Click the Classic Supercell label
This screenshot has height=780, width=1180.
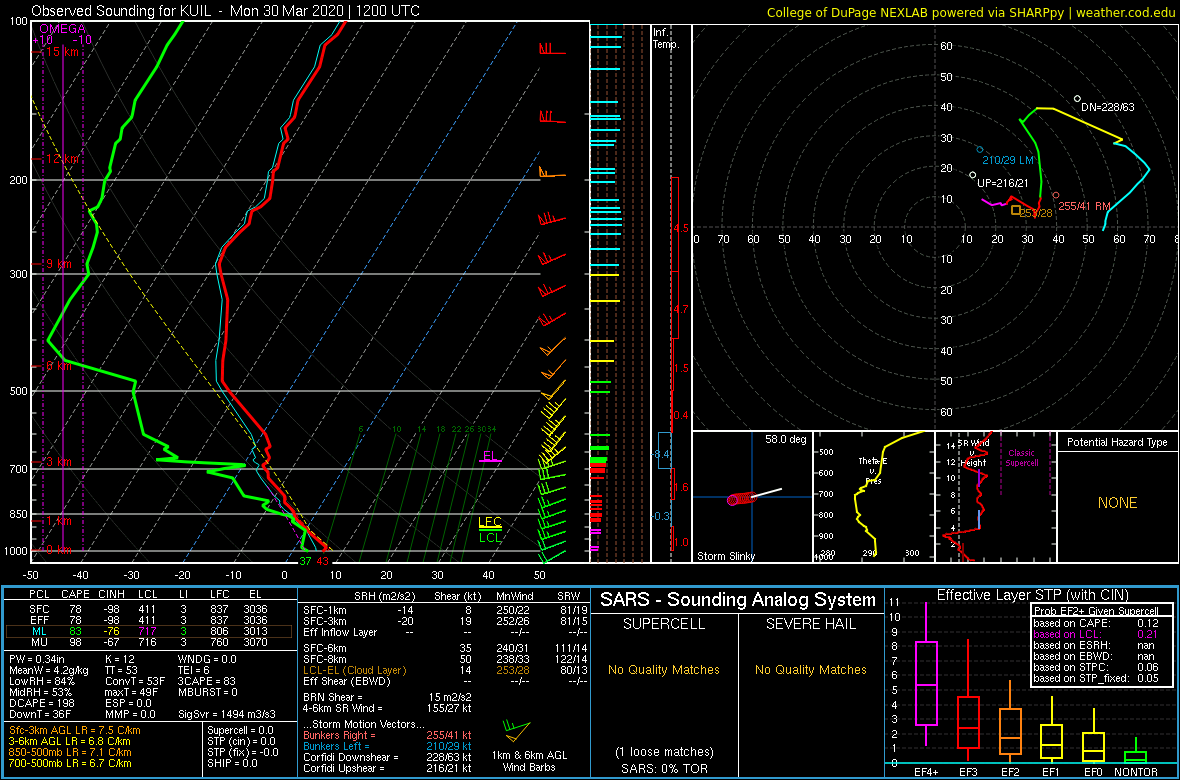click(1023, 457)
